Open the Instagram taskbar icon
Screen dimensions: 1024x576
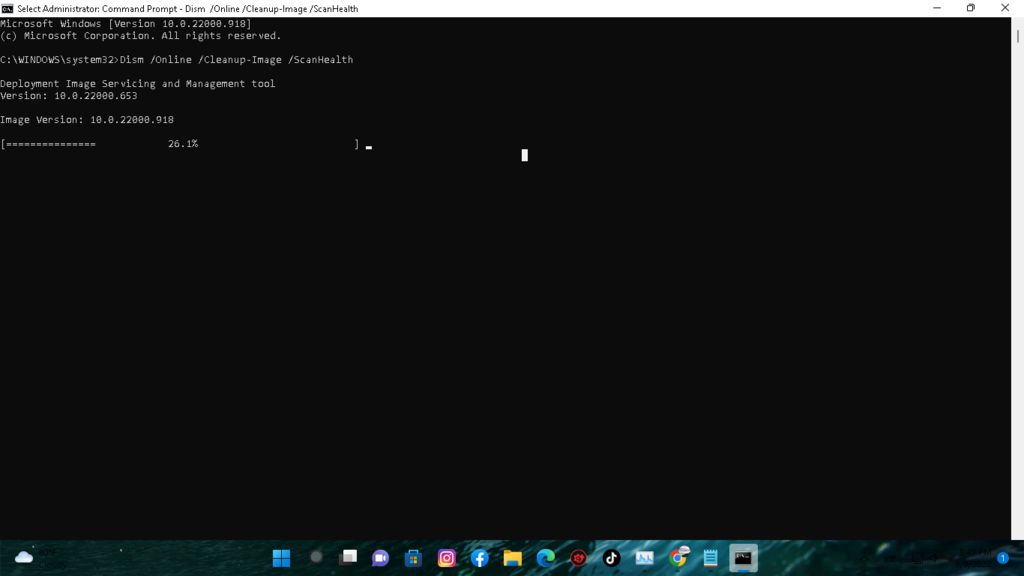(447, 558)
